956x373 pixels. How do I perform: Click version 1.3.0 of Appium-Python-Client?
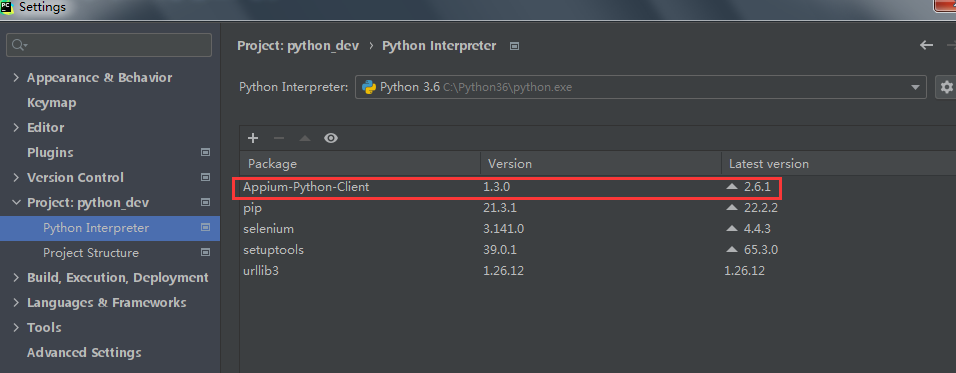496,187
